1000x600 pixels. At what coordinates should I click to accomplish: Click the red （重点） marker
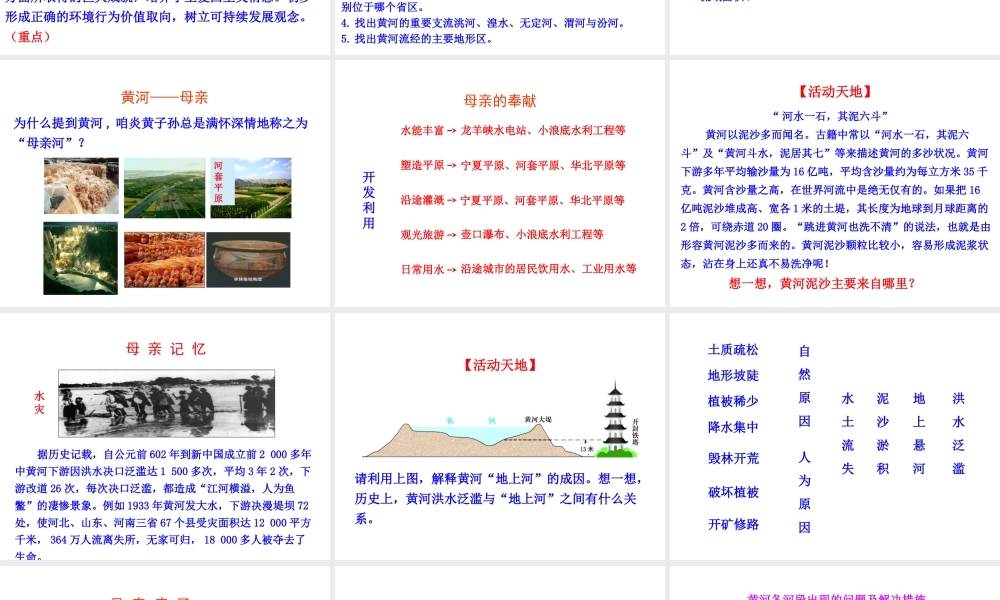tap(30, 37)
